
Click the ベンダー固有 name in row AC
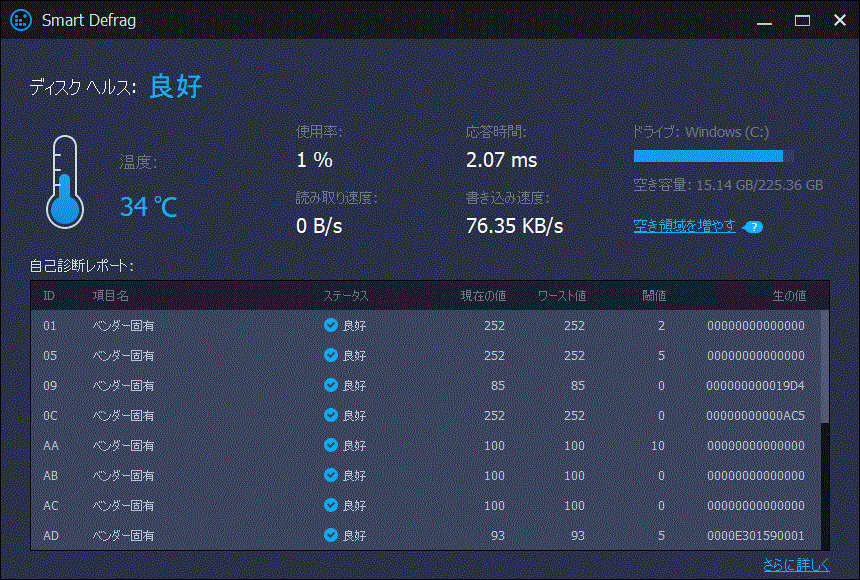(123, 505)
